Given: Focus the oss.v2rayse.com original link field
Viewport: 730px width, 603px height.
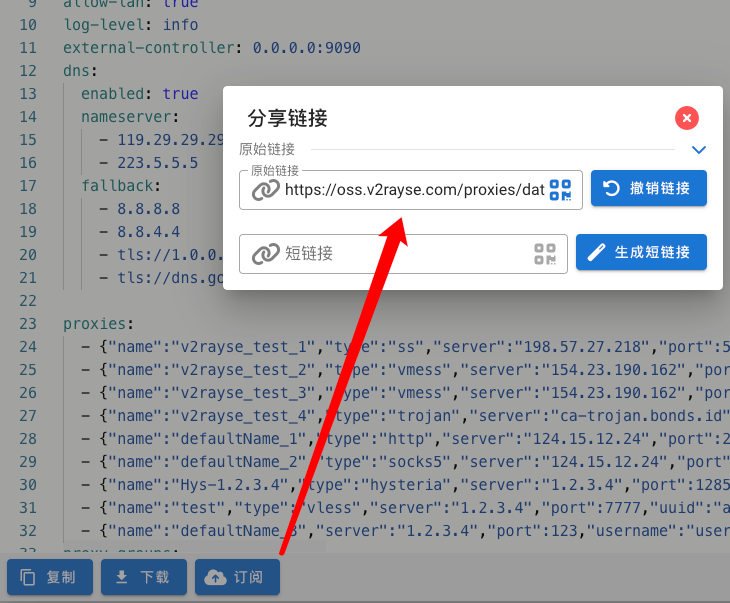Looking at the screenshot, I should point(413,190).
